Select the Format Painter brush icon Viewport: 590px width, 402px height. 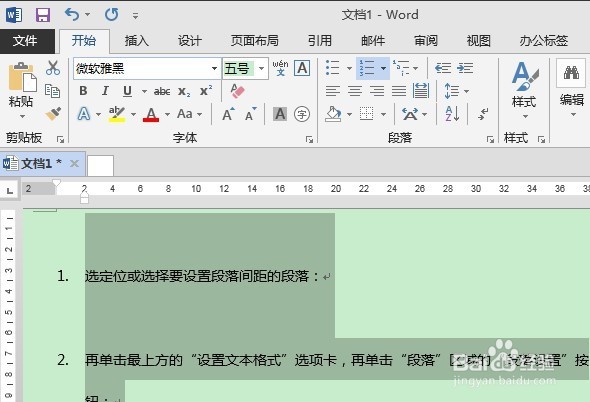click(x=53, y=113)
